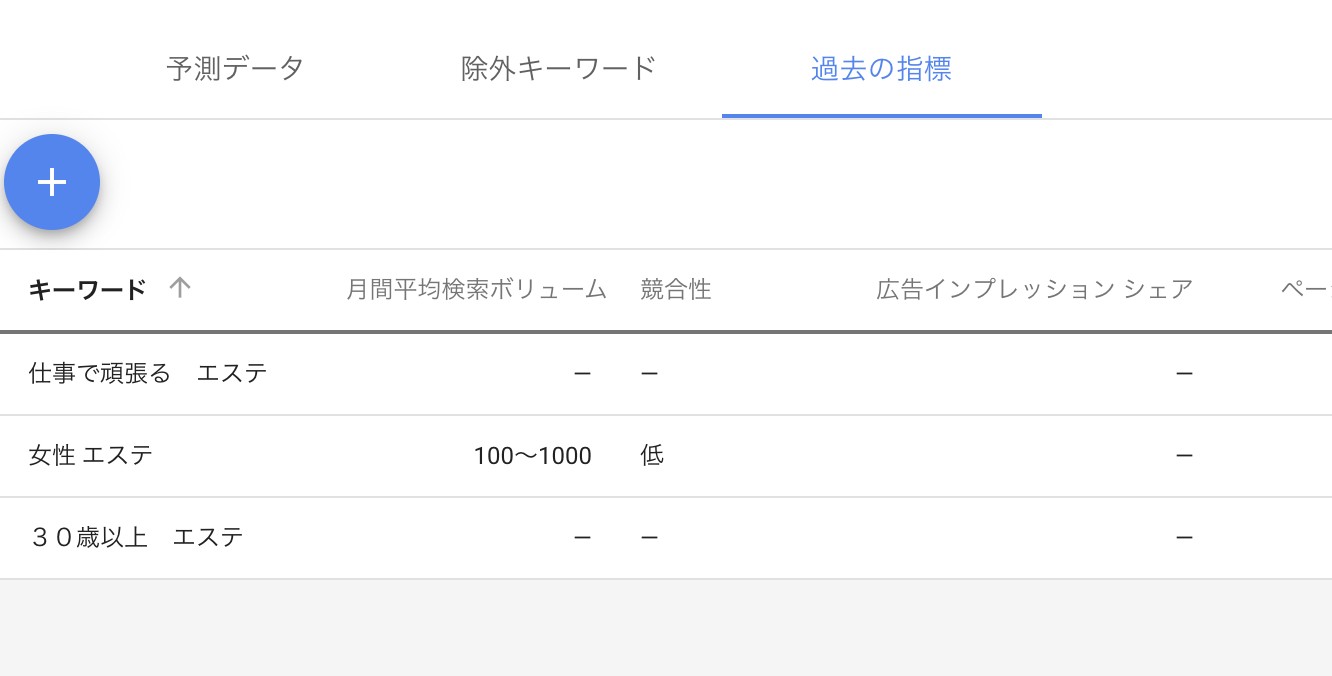Click the 競合性 column header

(x=676, y=290)
